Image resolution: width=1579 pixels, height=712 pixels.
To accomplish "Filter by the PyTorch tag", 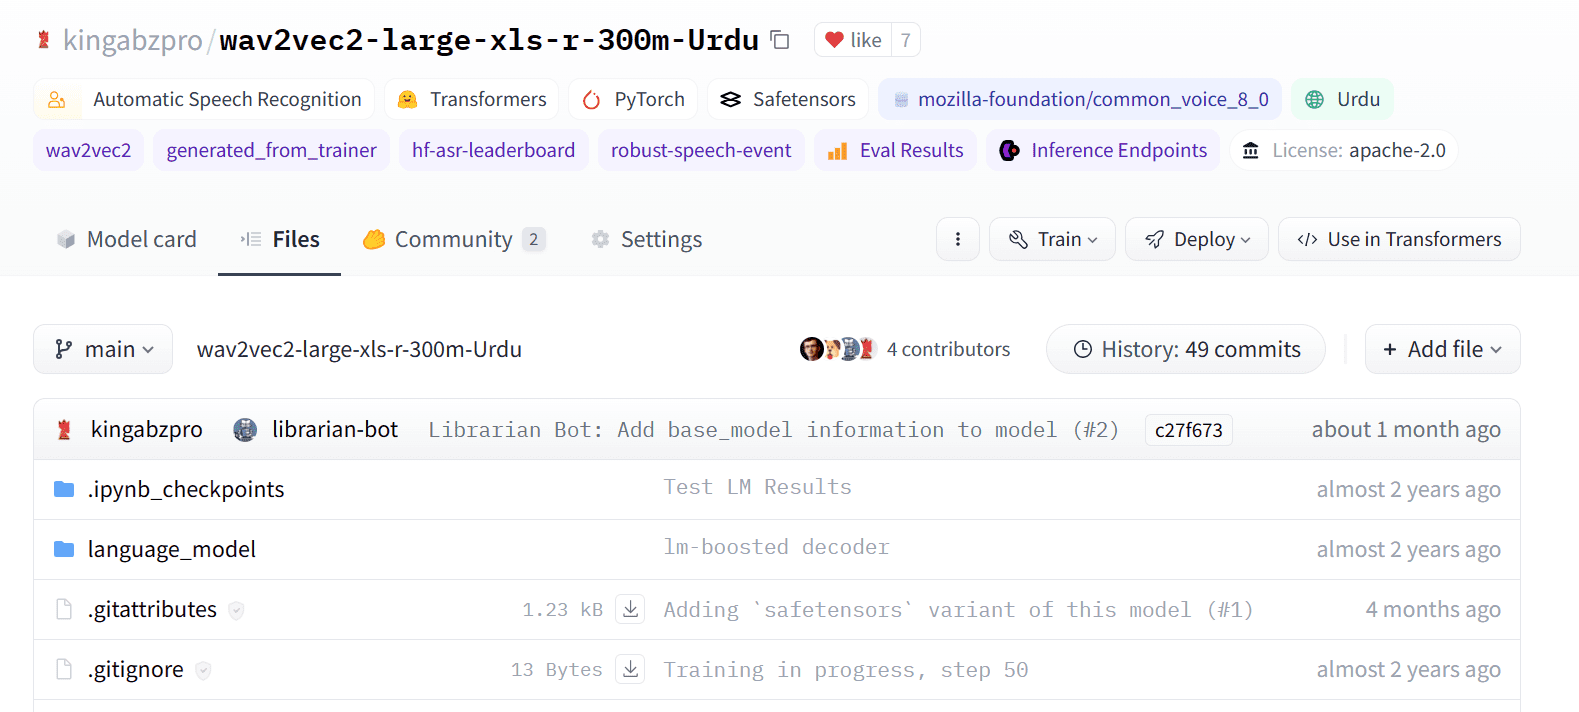I will pos(633,99).
